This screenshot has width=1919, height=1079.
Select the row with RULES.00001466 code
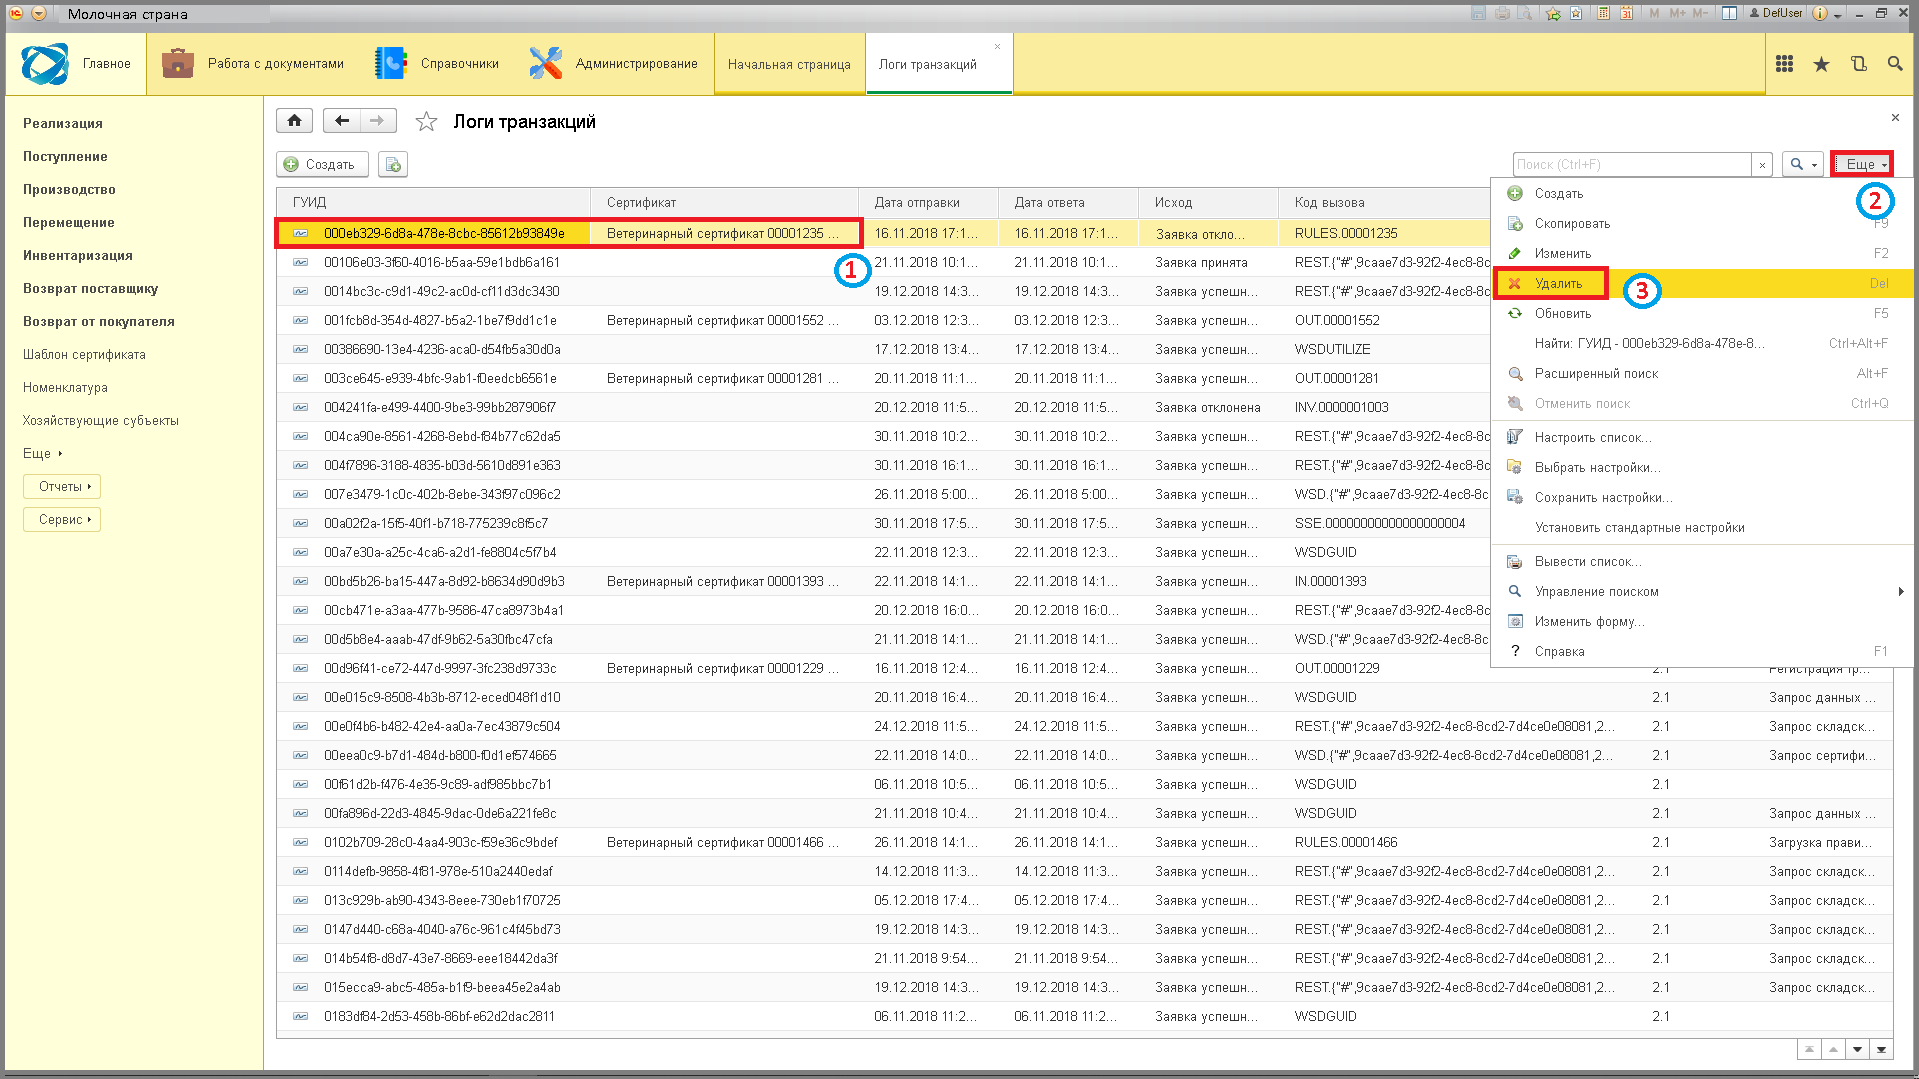[1085, 843]
